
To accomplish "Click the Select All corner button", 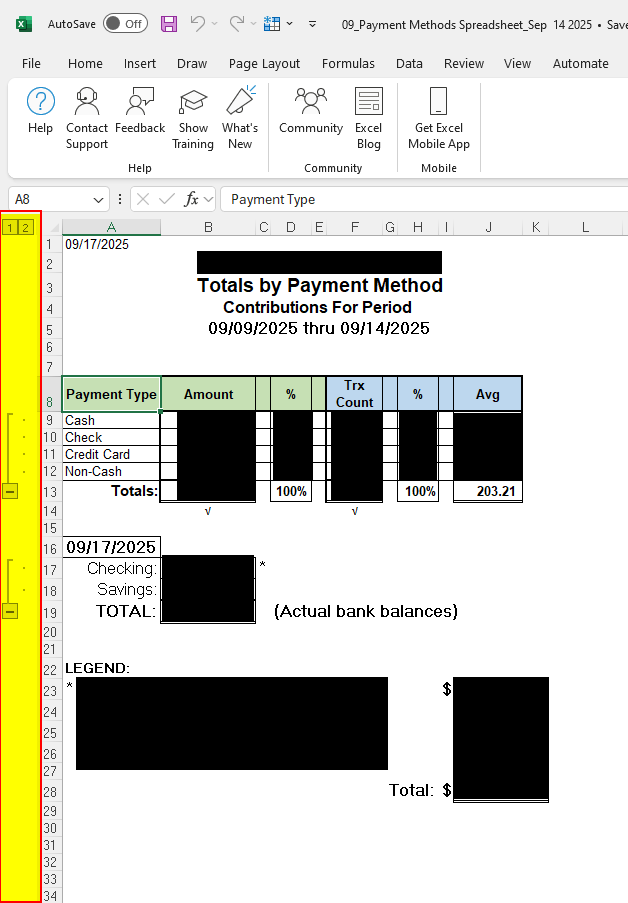I will point(52,227).
